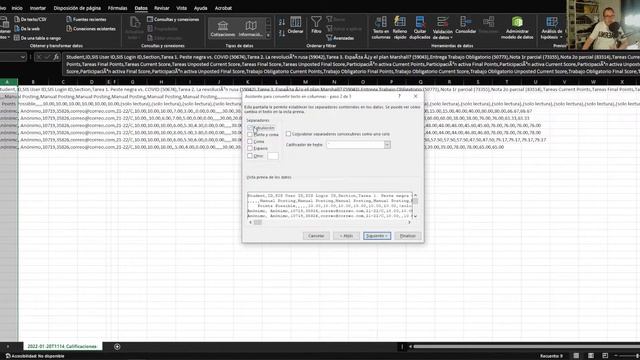Select De una tabla o rango
Image resolution: width=640 pixels, height=360 pixels.
point(37,38)
